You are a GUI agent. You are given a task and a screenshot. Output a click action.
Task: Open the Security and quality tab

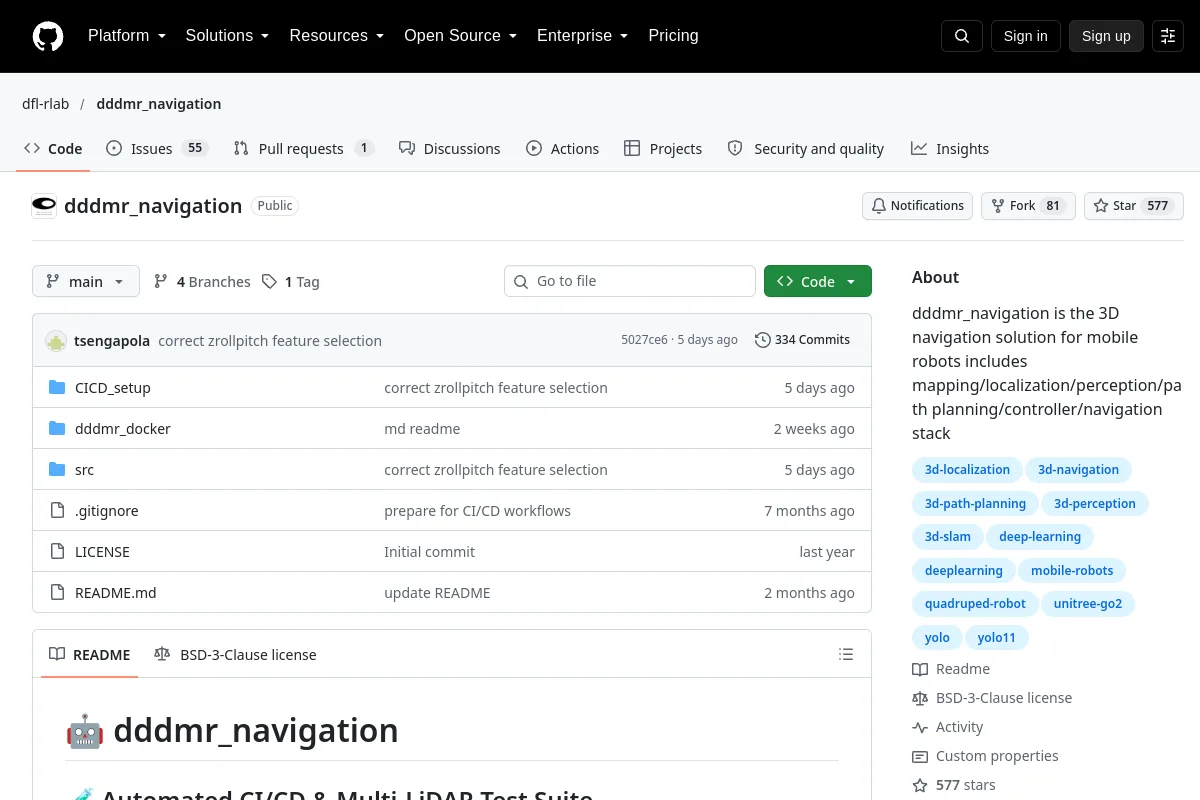tap(806, 149)
